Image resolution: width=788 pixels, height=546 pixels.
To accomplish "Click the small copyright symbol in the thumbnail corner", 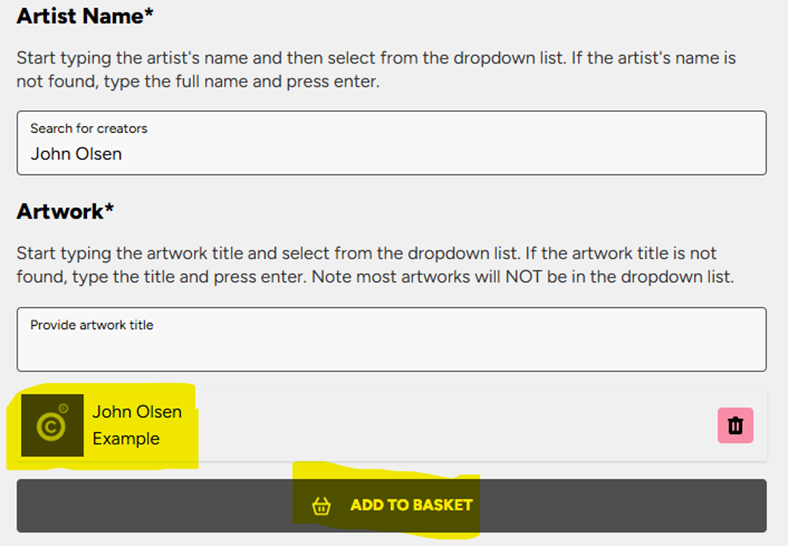I will tap(63, 408).
